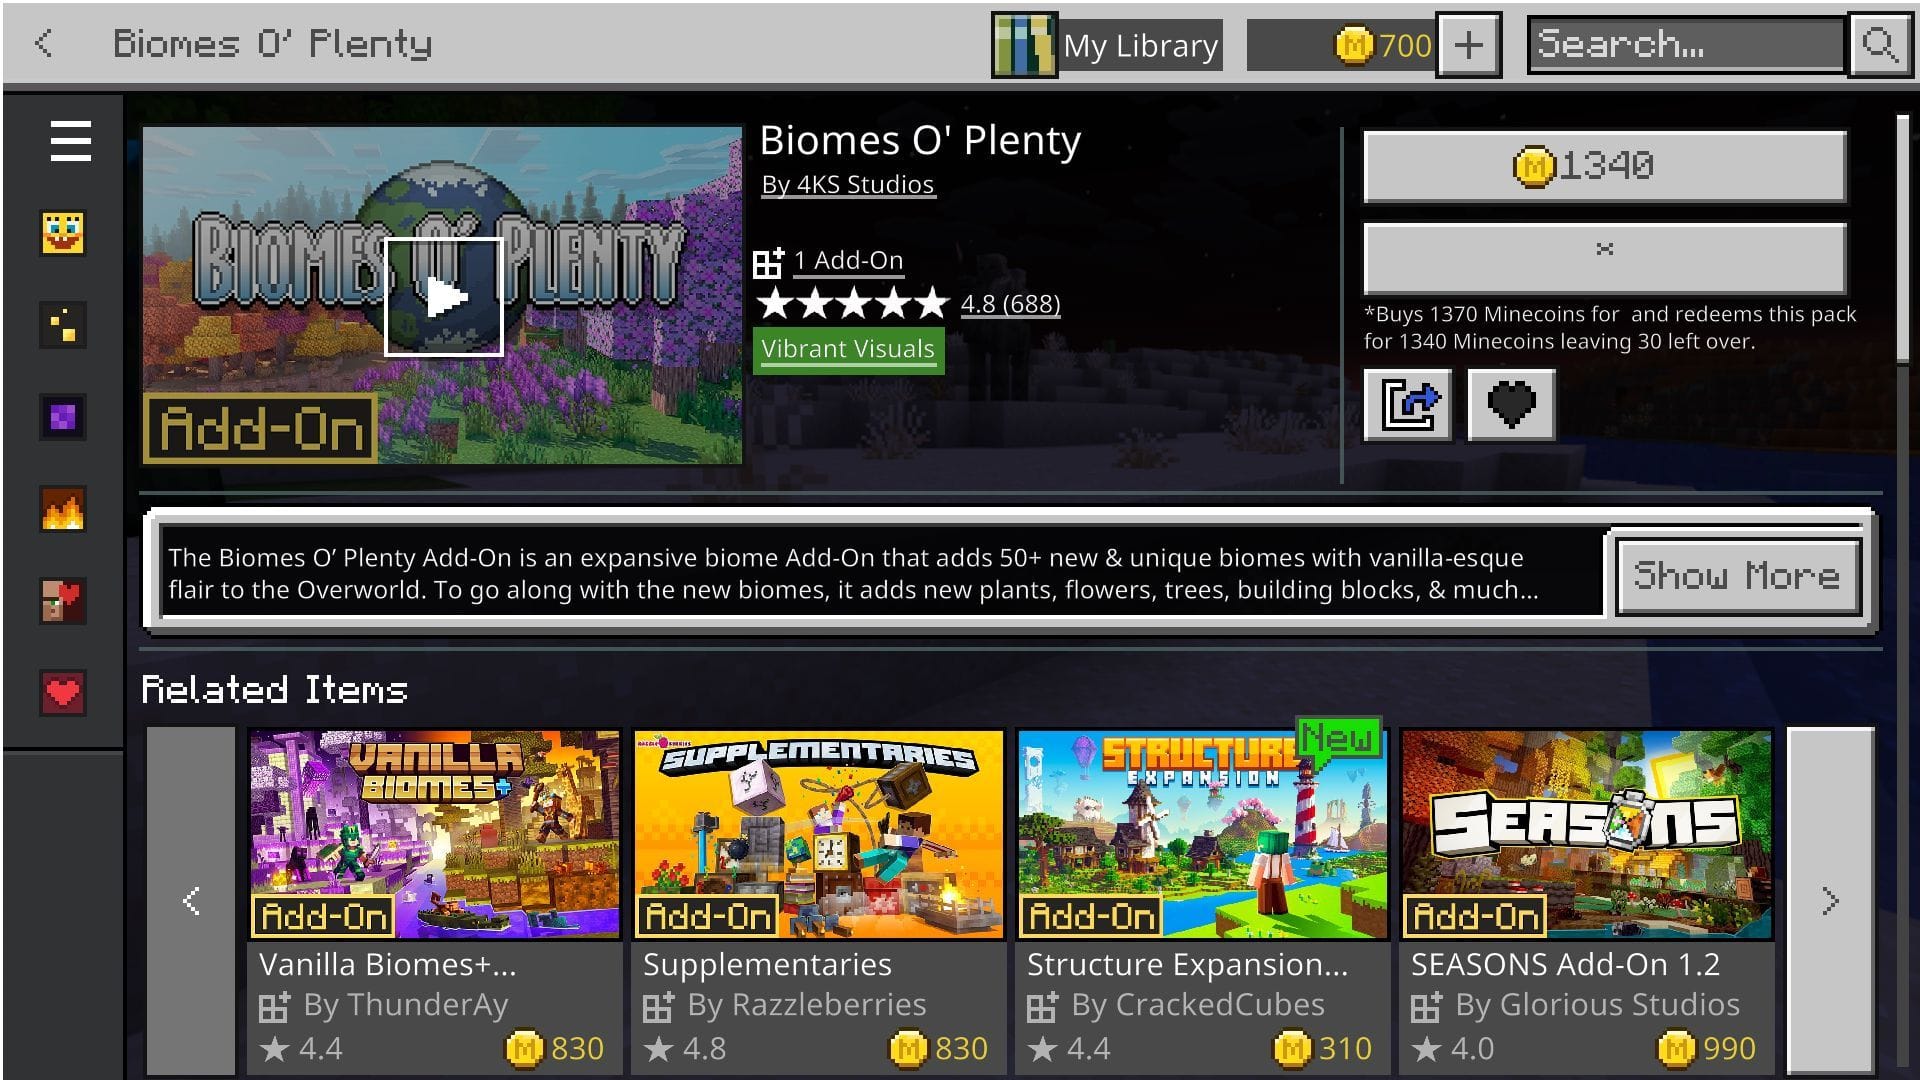The width and height of the screenshot is (1920, 1080).
Task: Open My Library
Action: pyautogui.click(x=1107, y=45)
